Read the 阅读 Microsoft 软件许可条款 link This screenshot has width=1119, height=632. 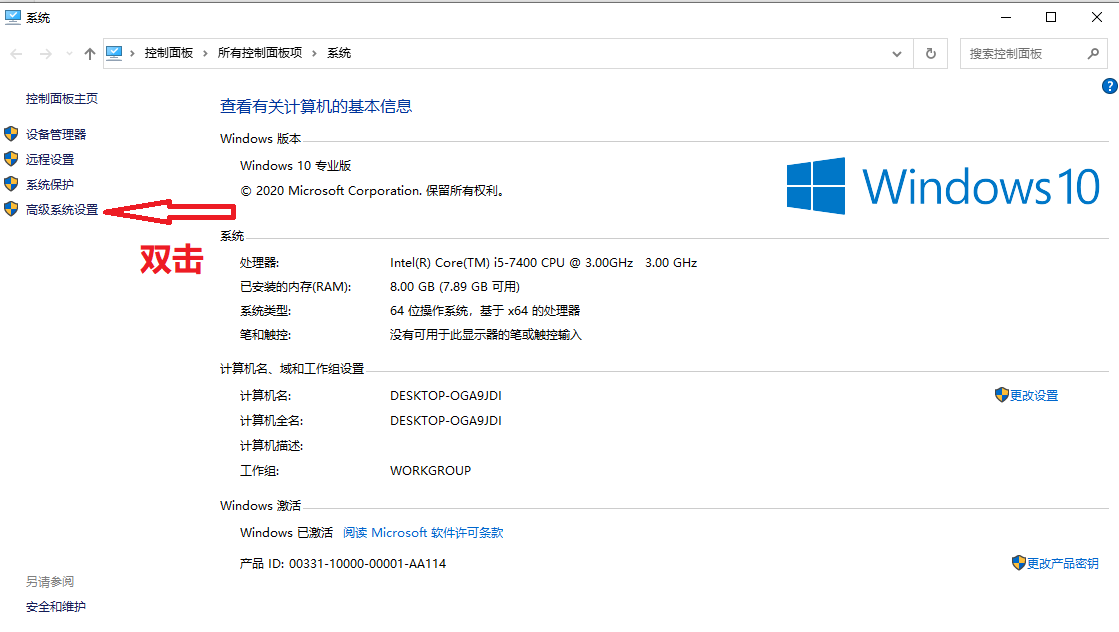pos(423,533)
